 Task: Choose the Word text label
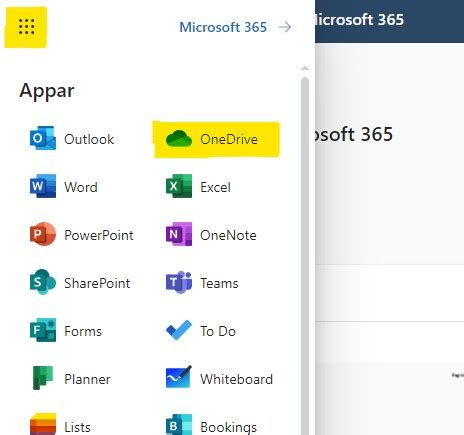(x=81, y=187)
